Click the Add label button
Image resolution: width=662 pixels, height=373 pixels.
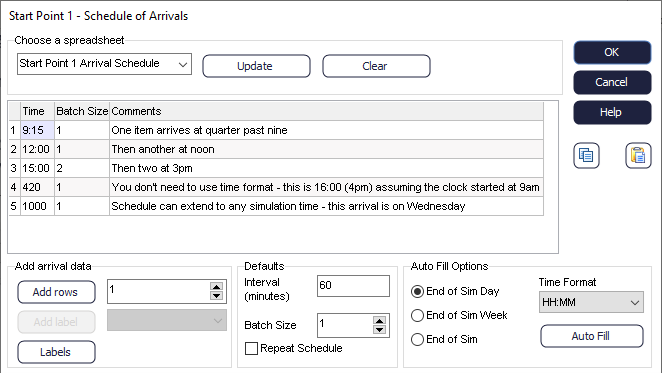coord(57,322)
